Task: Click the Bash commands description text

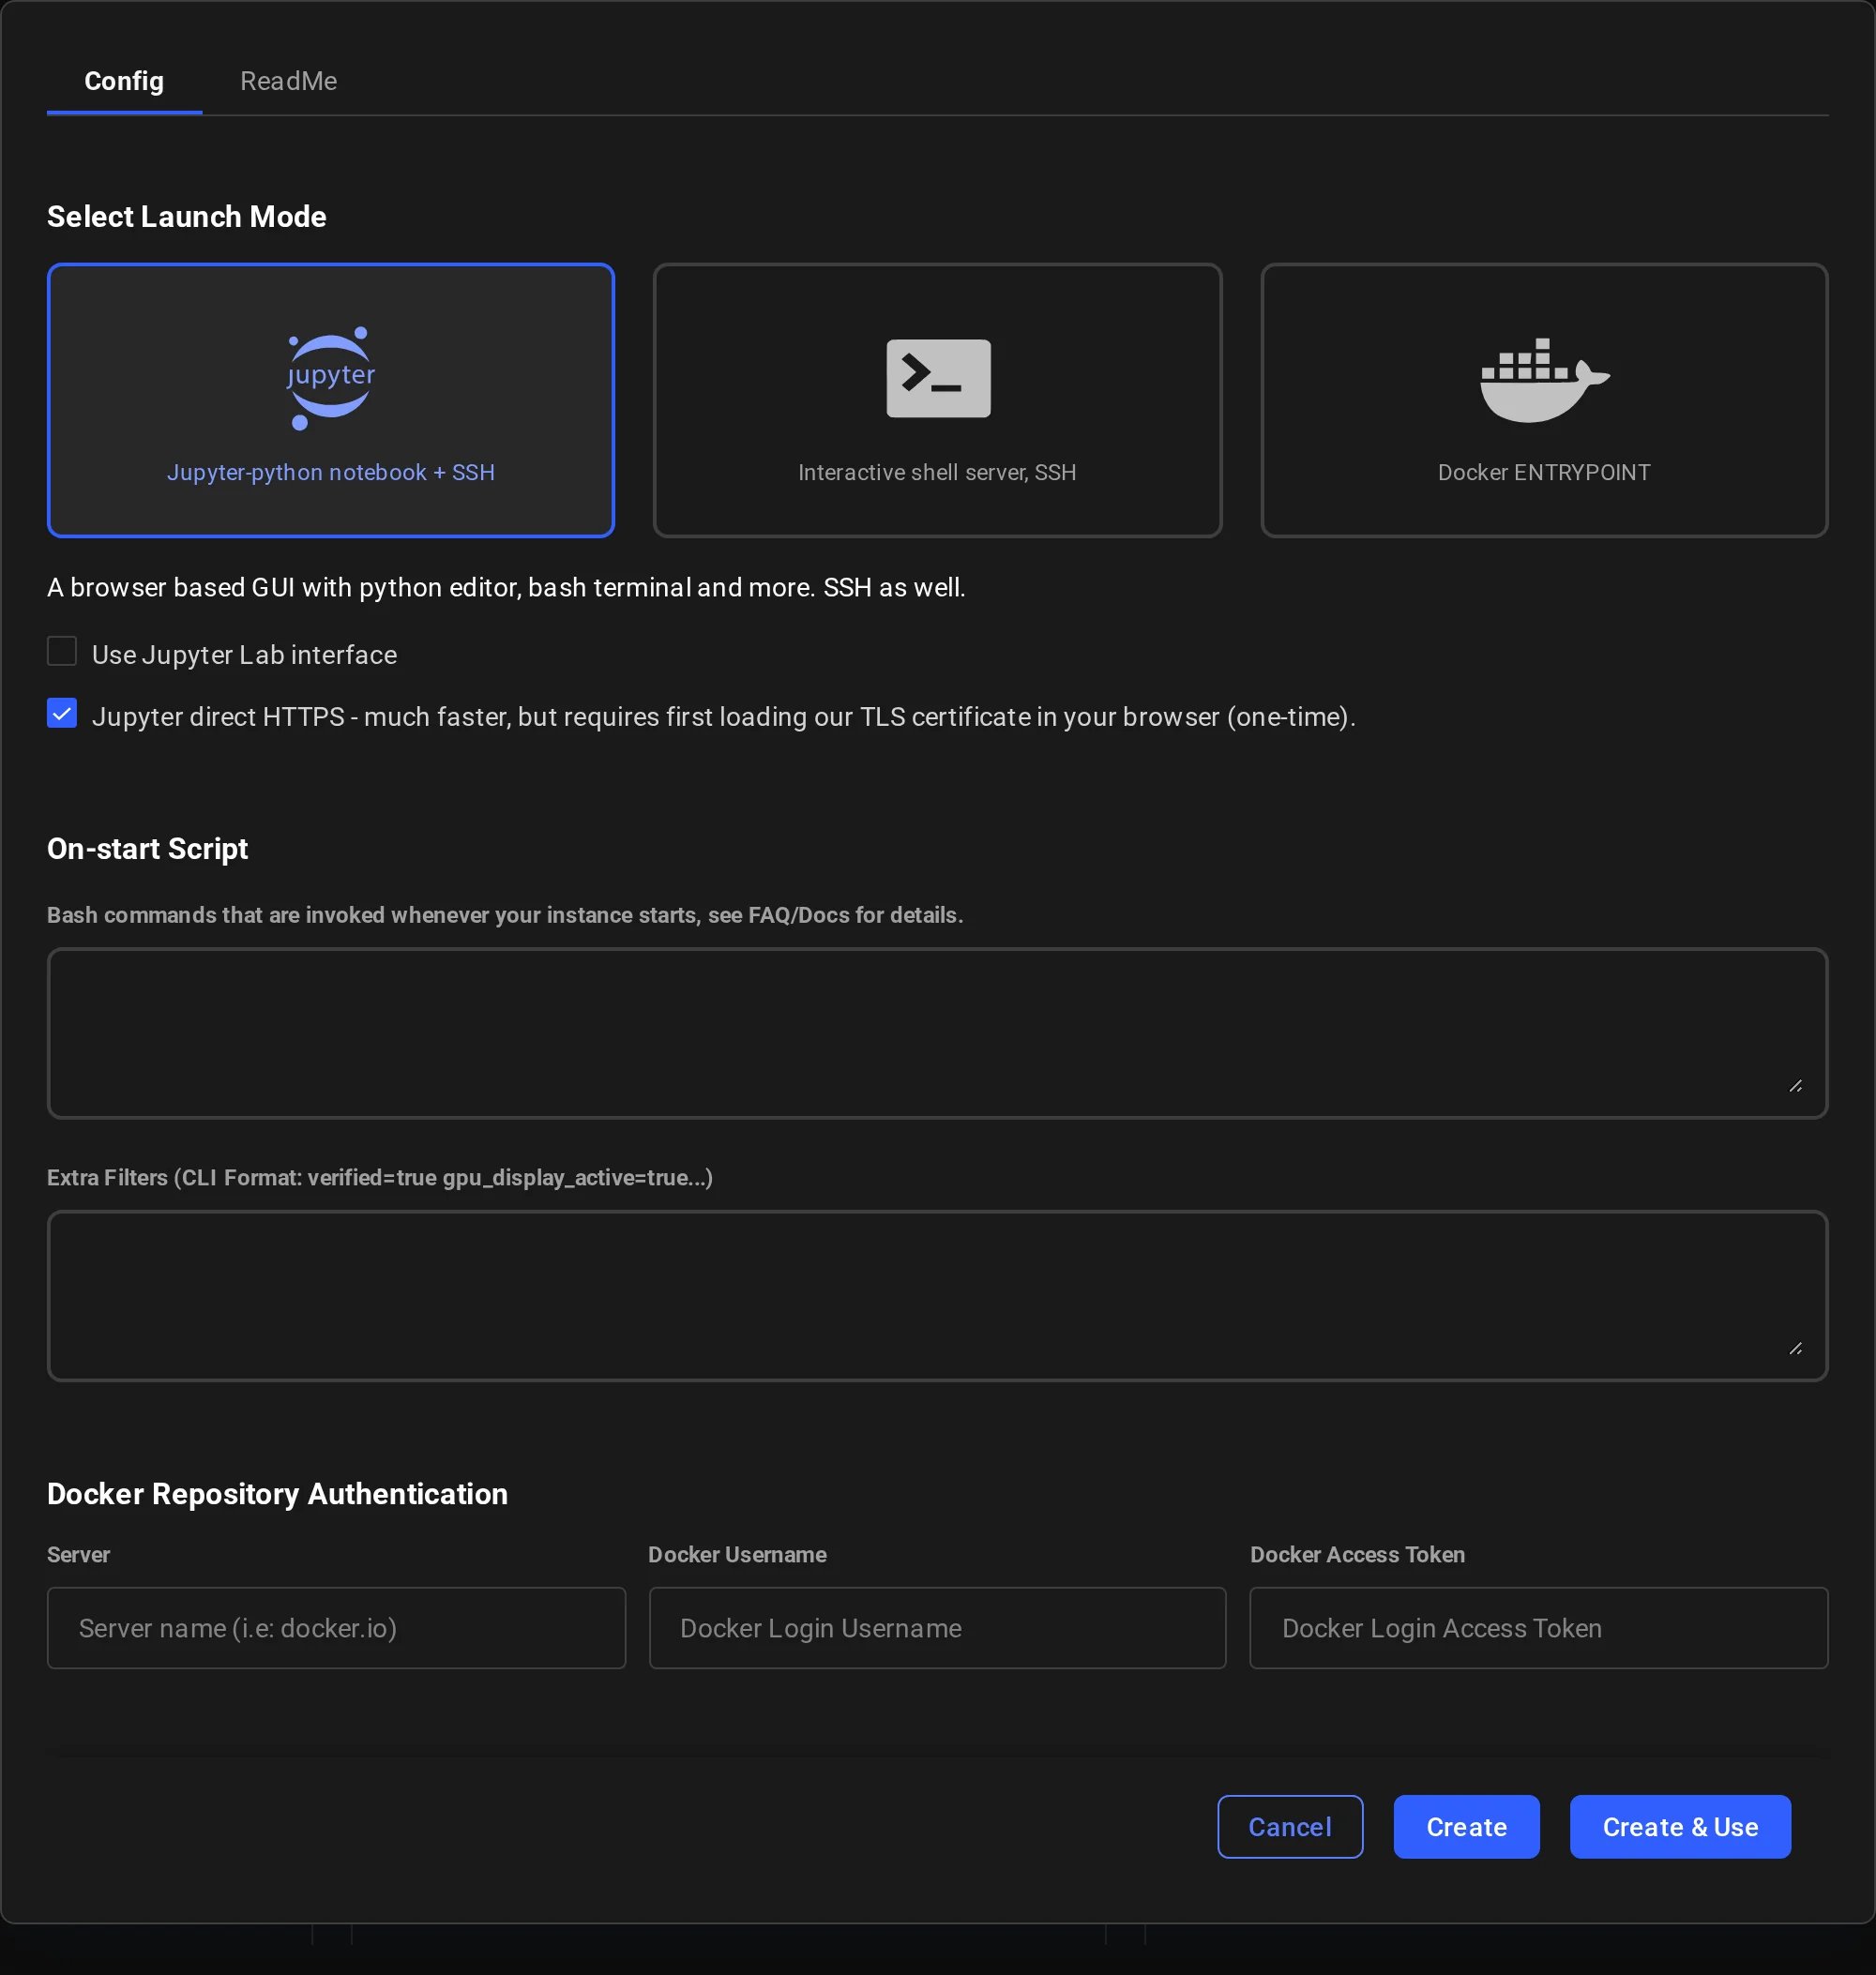Action: (505, 915)
